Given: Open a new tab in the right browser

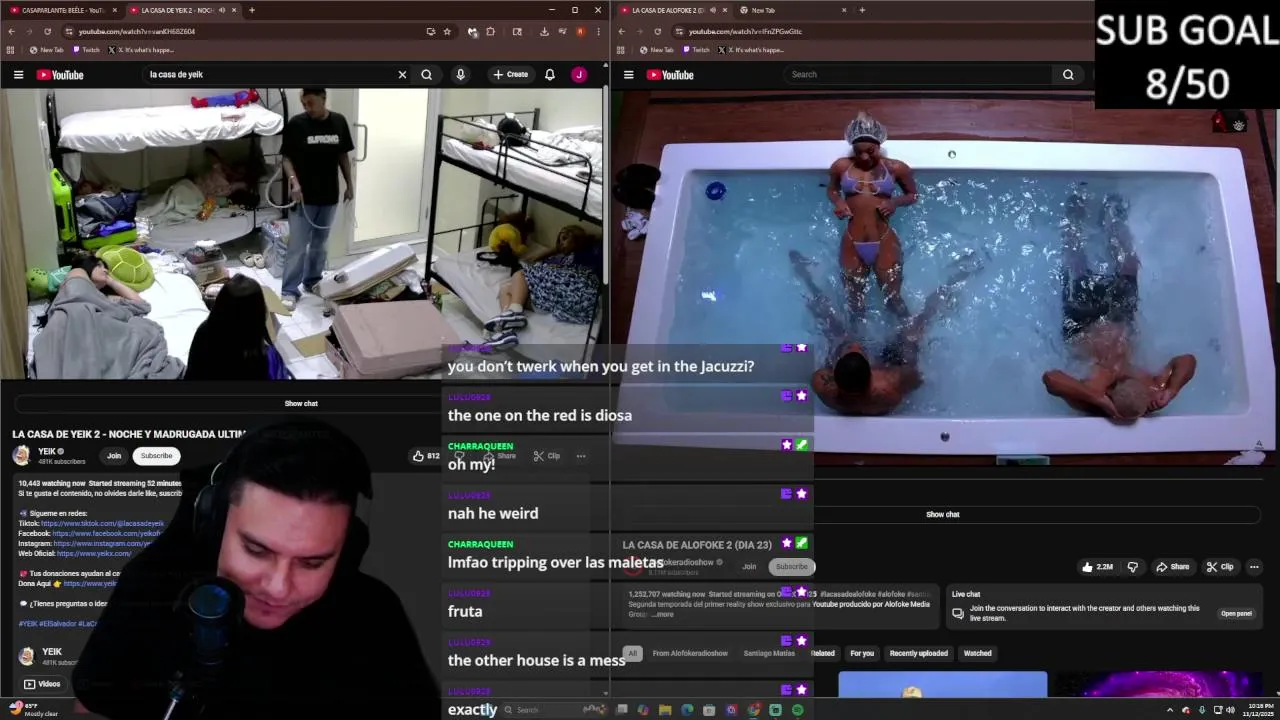Looking at the screenshot, I should coord(862,10).
